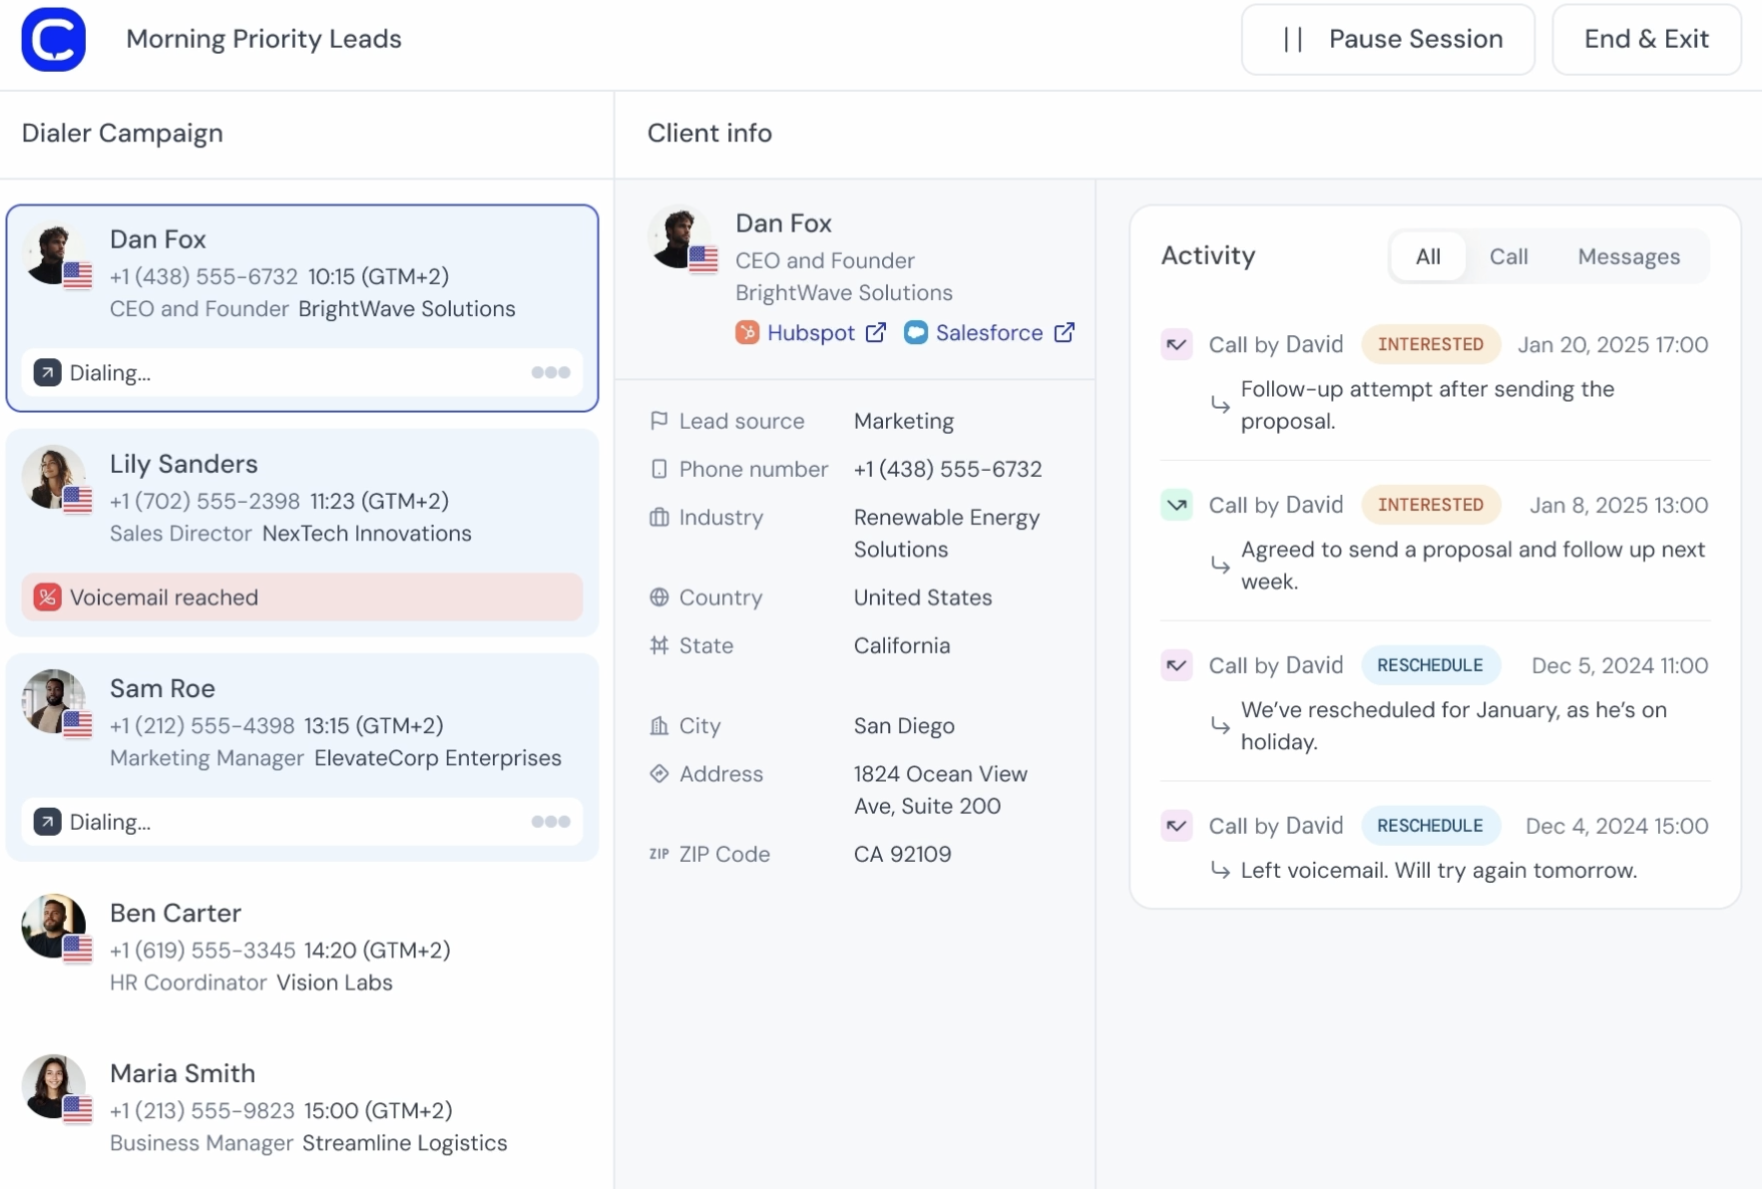The width and height of the screenshot is (1762, 1194).
Task: Click End & Exit button
Action: pyautogui.click(x=1645, y=40)
